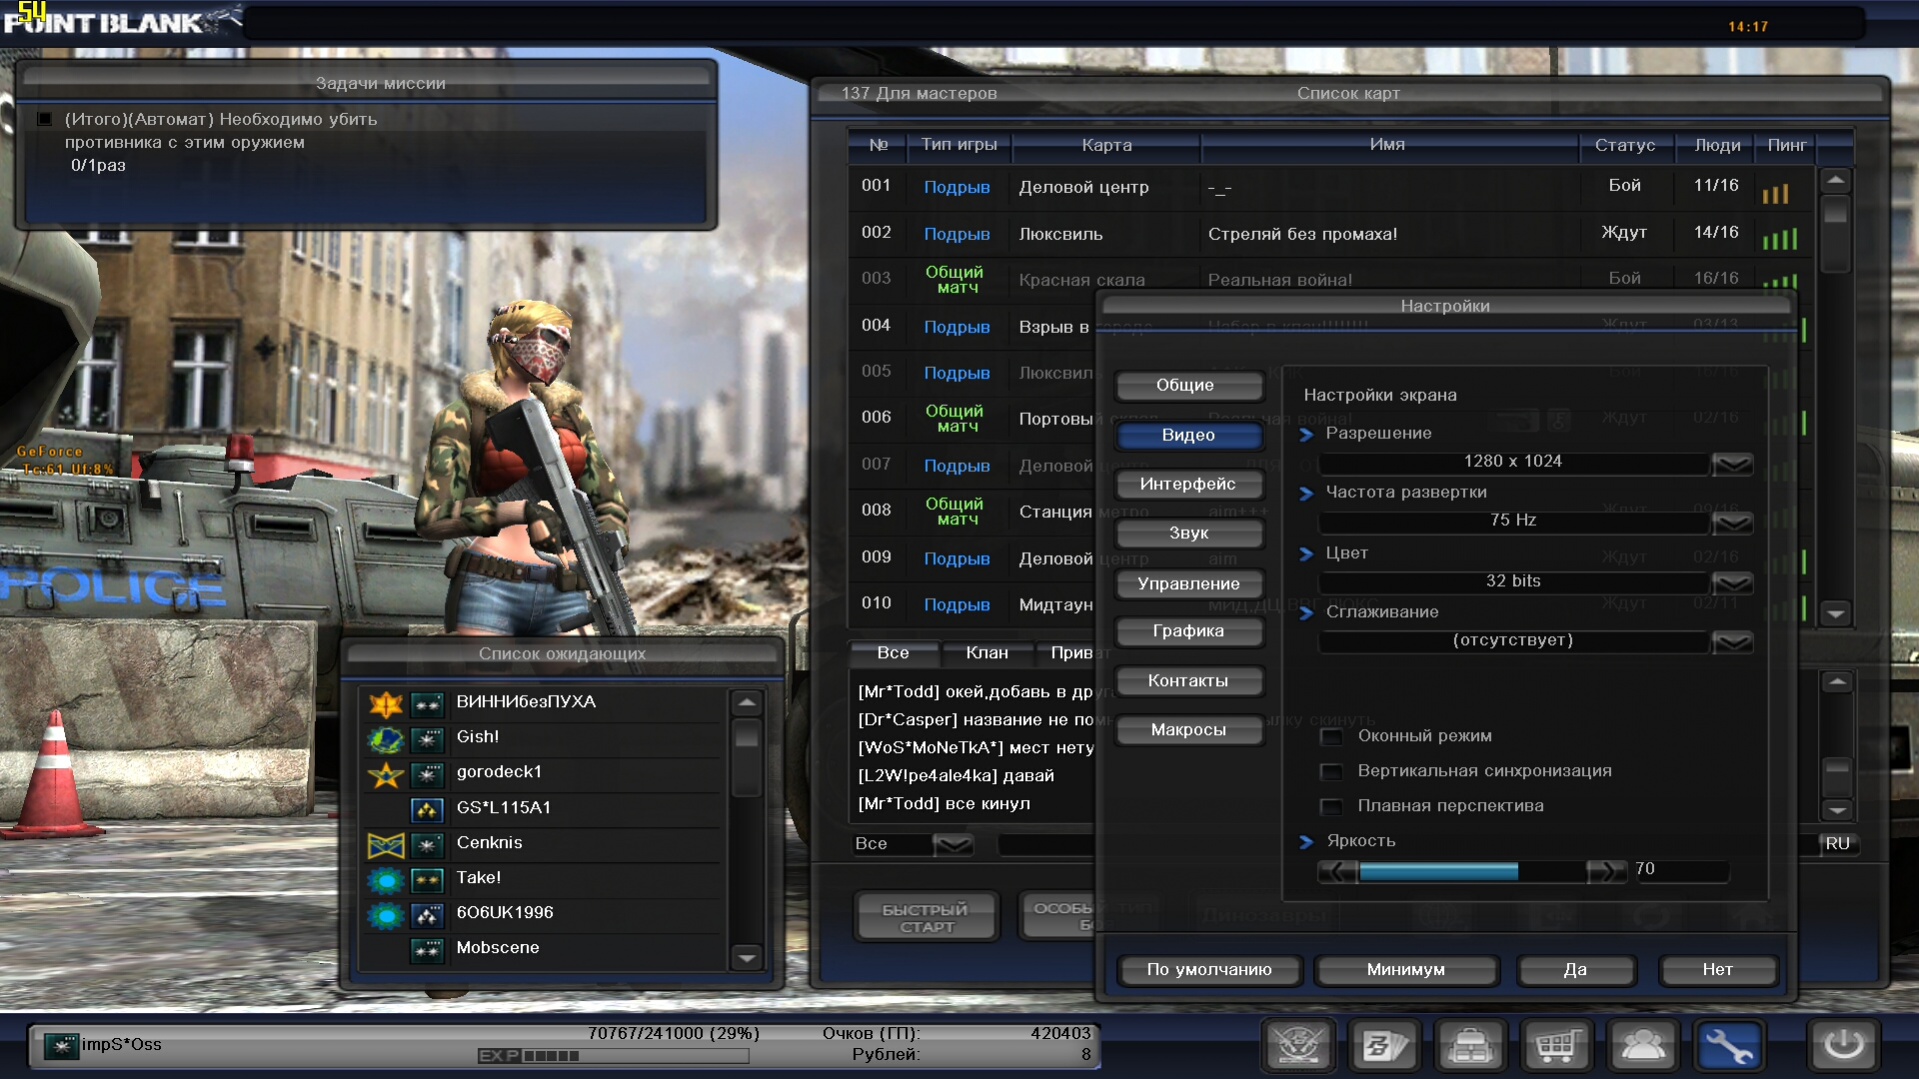Open the backpack inventory icon
The width and height of the screenshot is (1919, 1079).
pos(1470,1046)
